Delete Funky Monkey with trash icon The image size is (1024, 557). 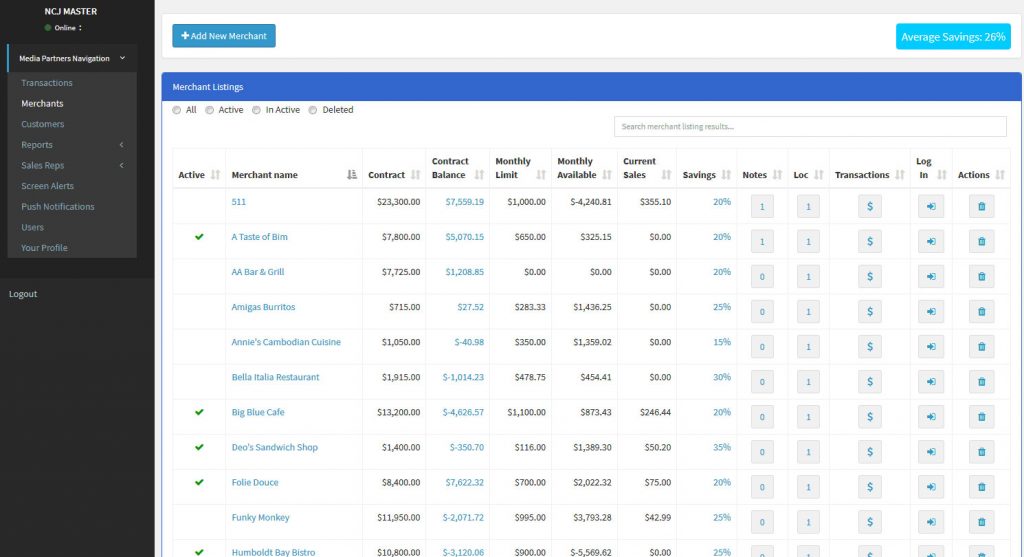[982, 522]
